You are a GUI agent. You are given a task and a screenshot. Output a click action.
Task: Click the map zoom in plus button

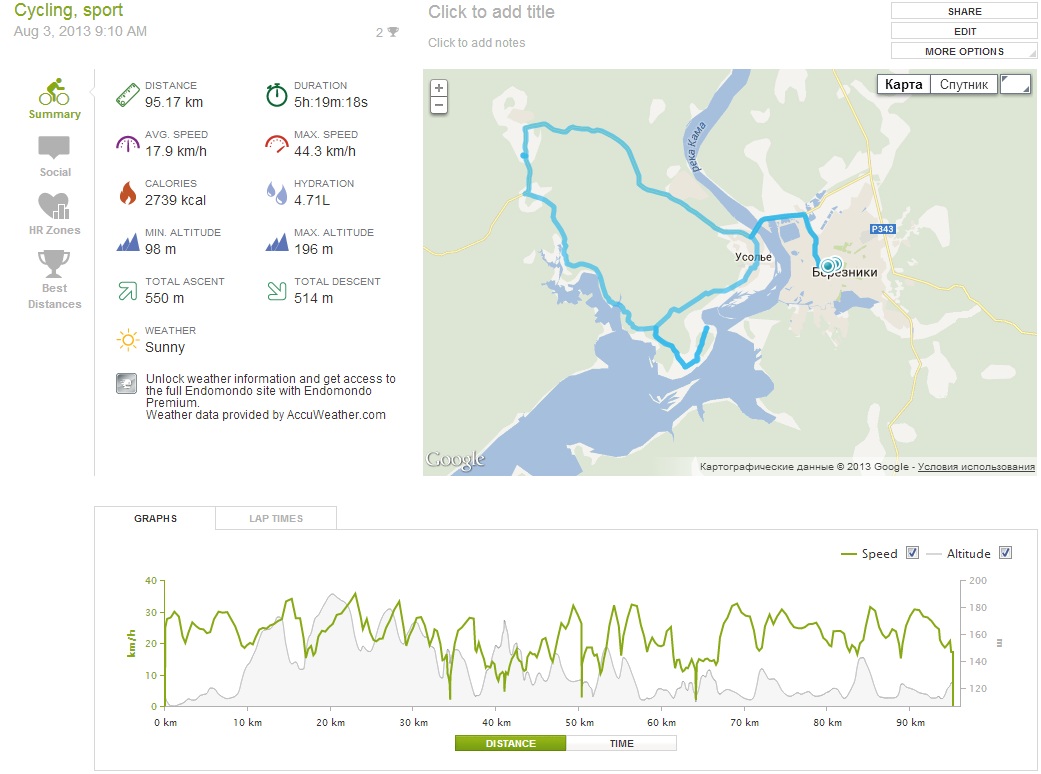[439, 88]
